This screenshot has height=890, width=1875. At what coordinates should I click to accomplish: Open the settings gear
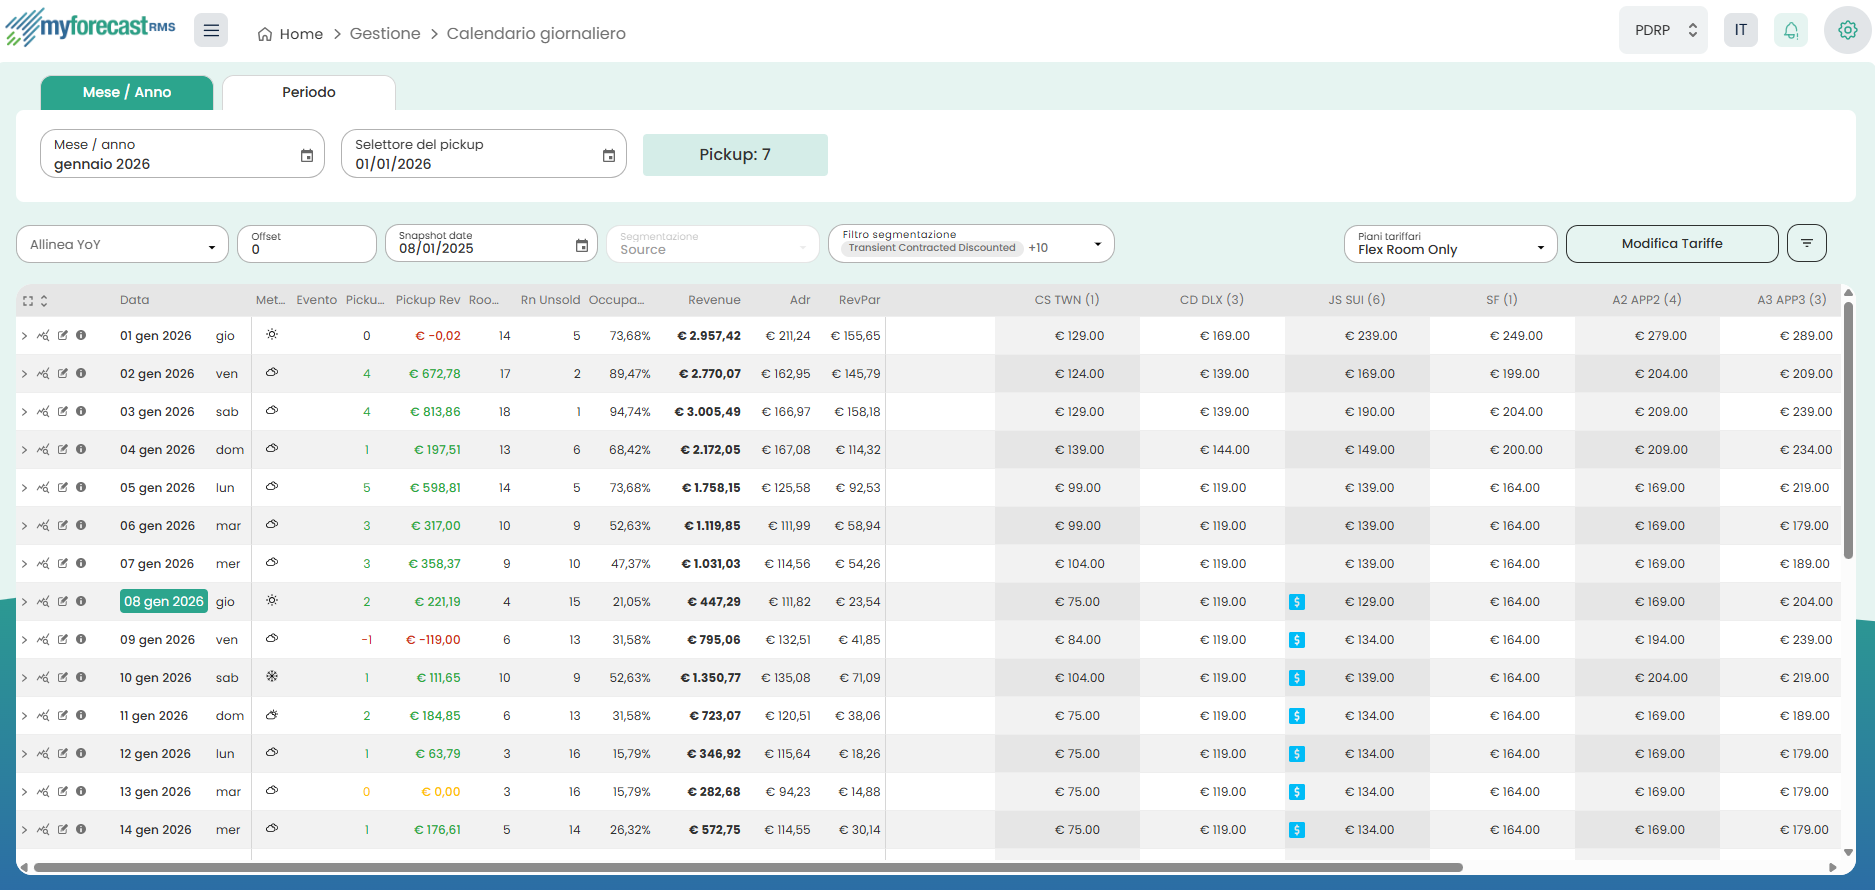pos(1847,31)
